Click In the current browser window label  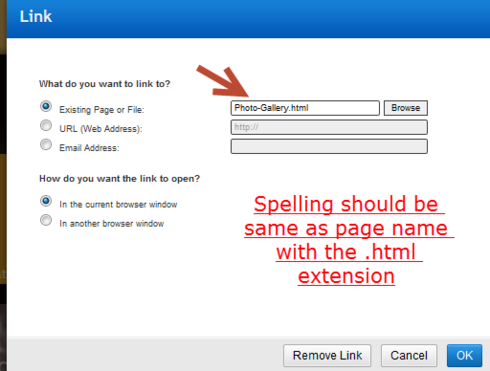click(118, 204)
